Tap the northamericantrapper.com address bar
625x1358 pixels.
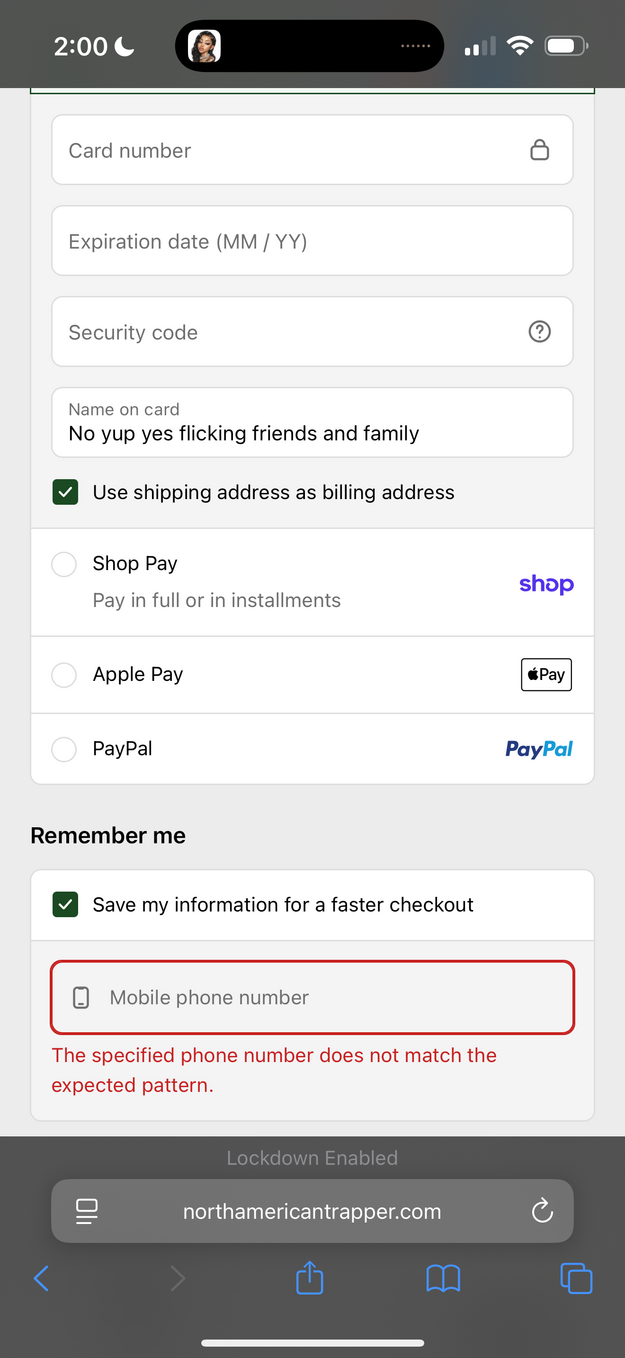[312, 1212]
